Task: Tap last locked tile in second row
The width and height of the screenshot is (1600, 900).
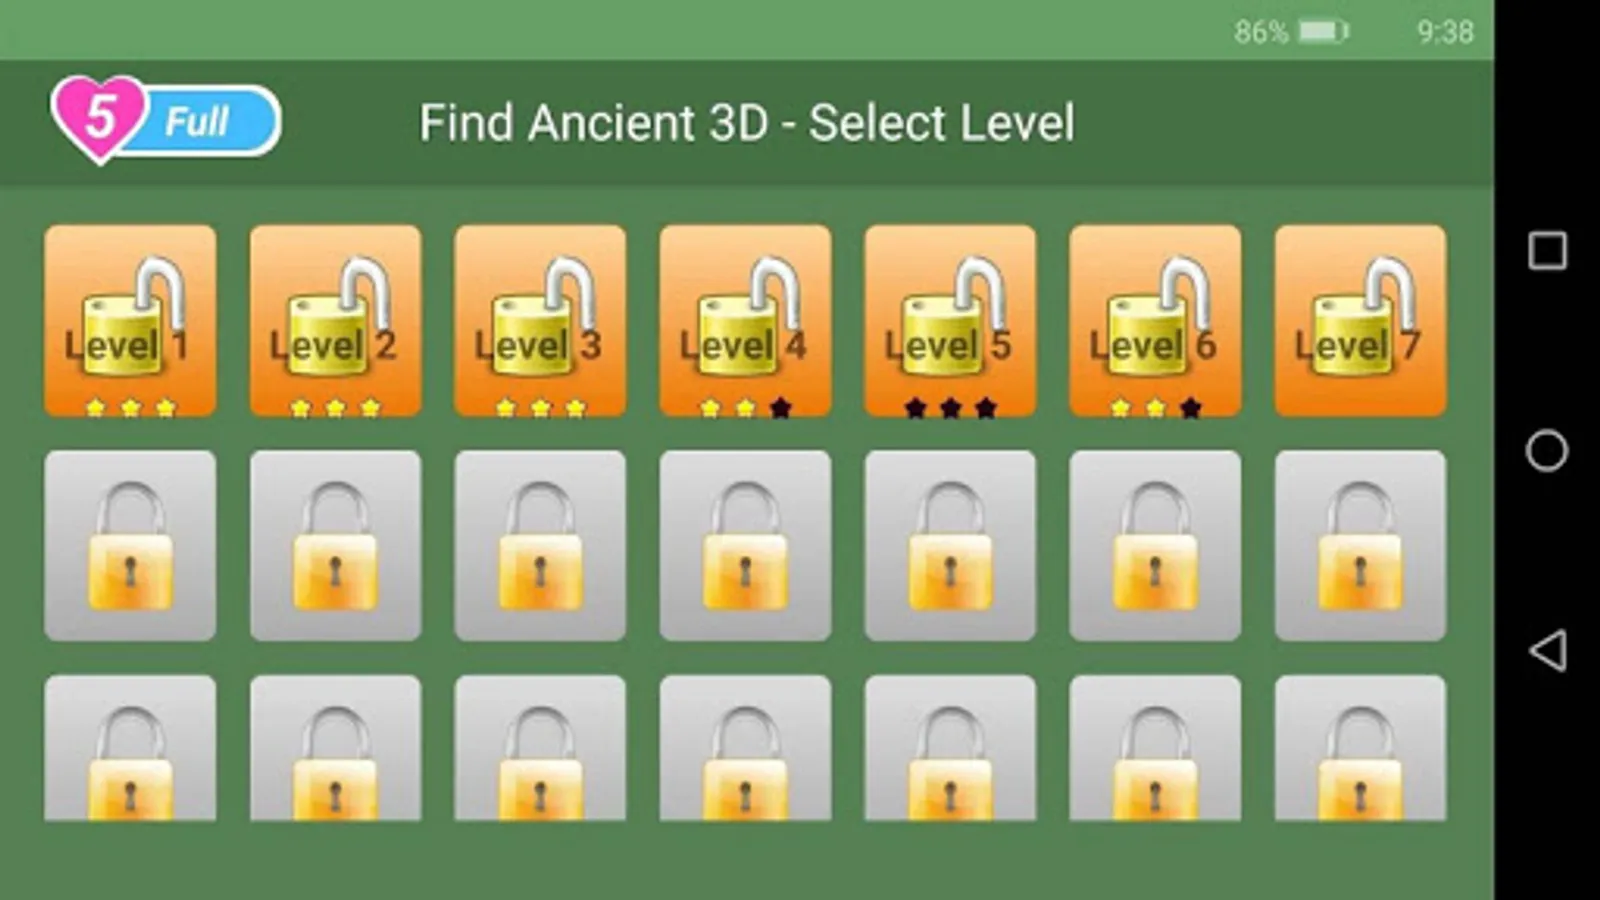Action: [1360, 545]
